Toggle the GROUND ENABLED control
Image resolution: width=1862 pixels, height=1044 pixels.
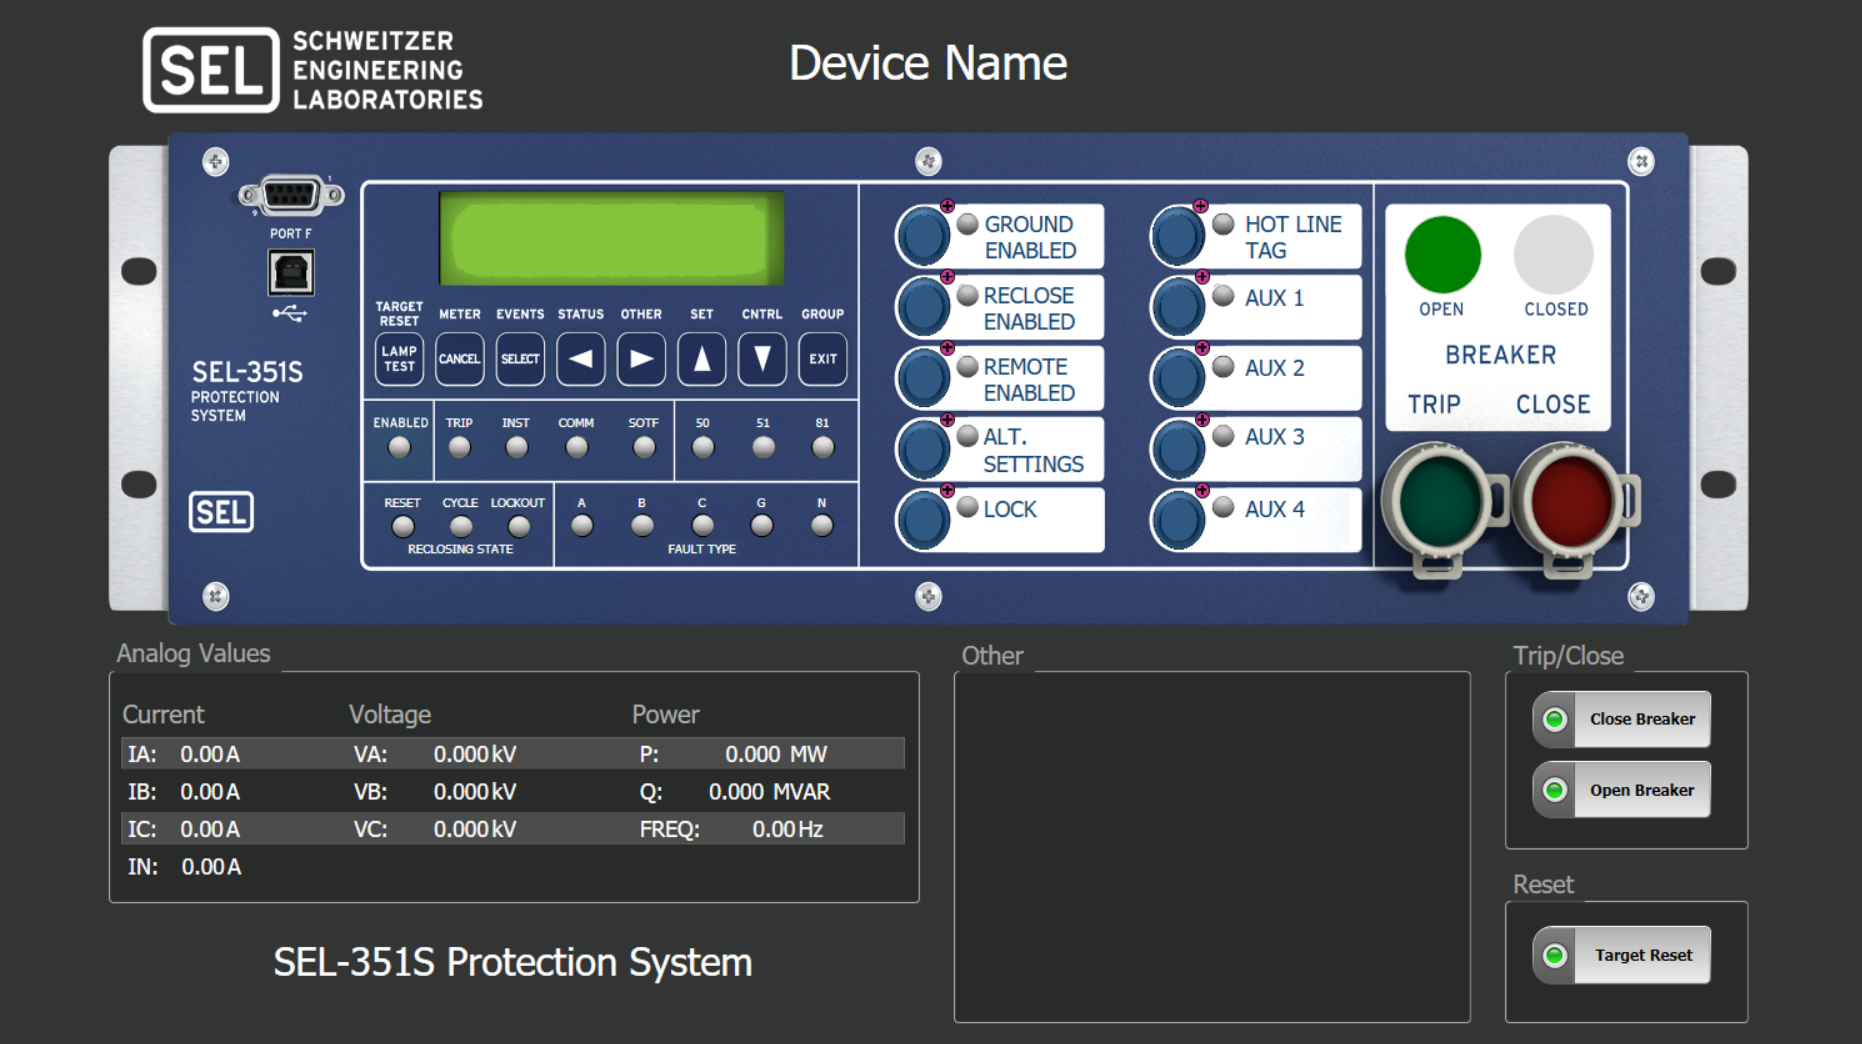pos(922,234)
